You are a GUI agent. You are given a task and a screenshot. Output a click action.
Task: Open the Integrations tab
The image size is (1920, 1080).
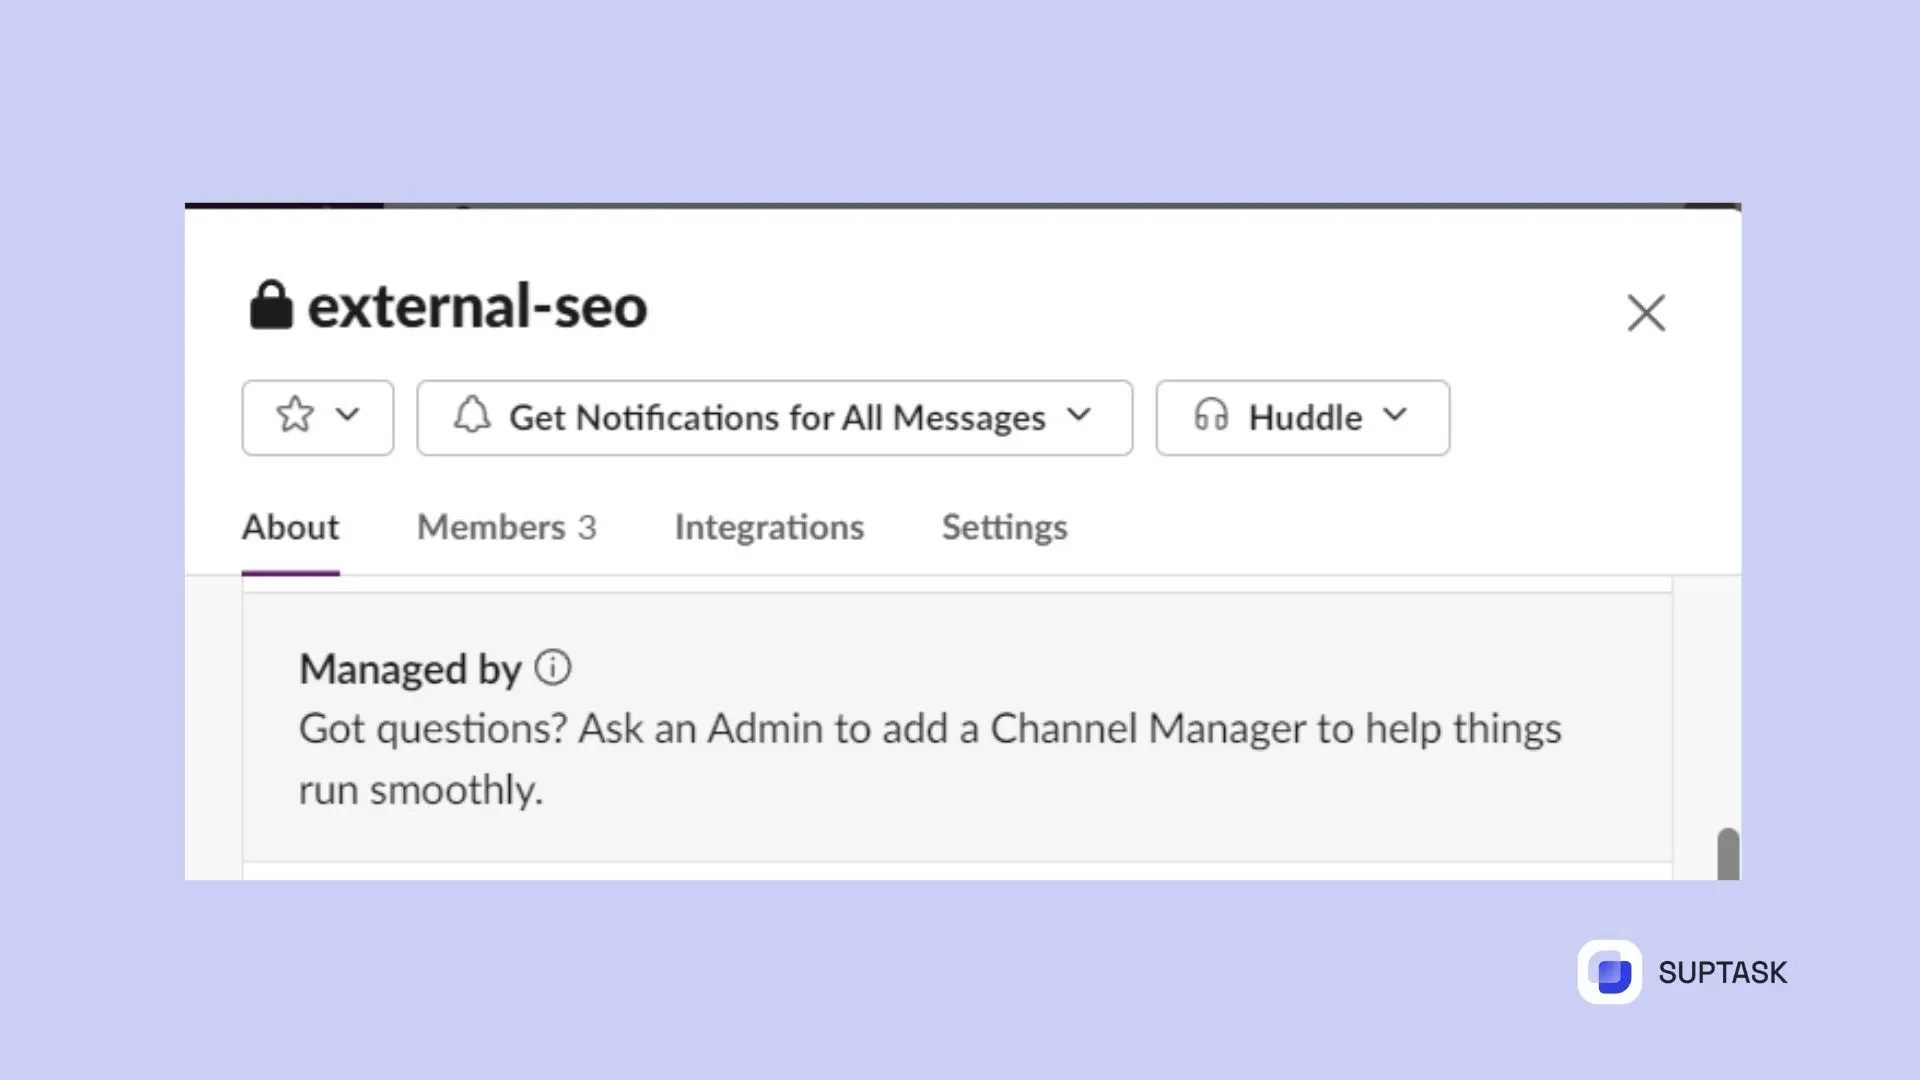[769, 527]
